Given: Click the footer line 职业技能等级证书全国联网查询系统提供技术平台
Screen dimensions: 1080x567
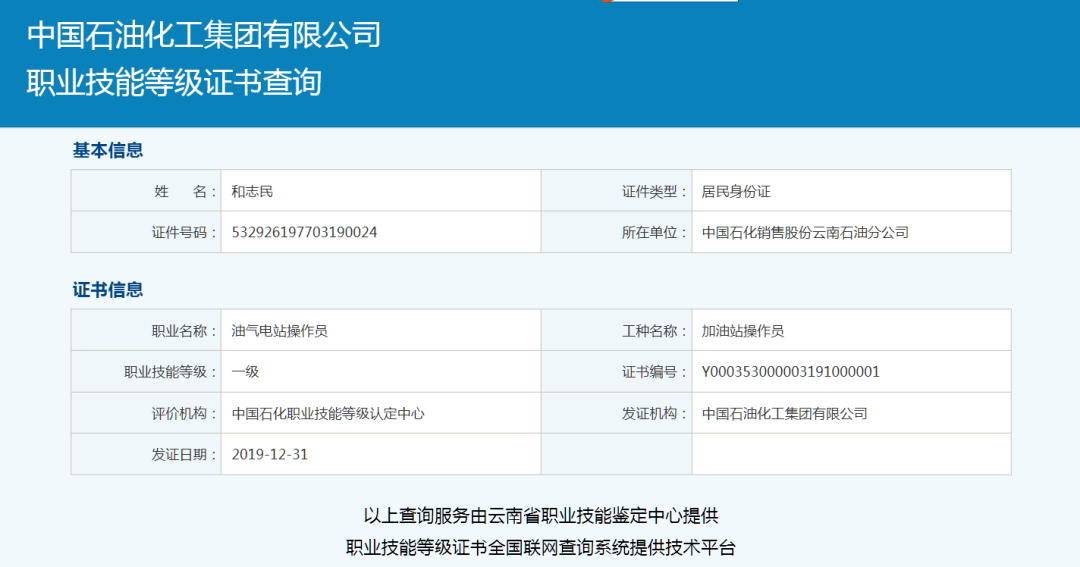Looking at the screenshot, I should [x=541, y=548].
